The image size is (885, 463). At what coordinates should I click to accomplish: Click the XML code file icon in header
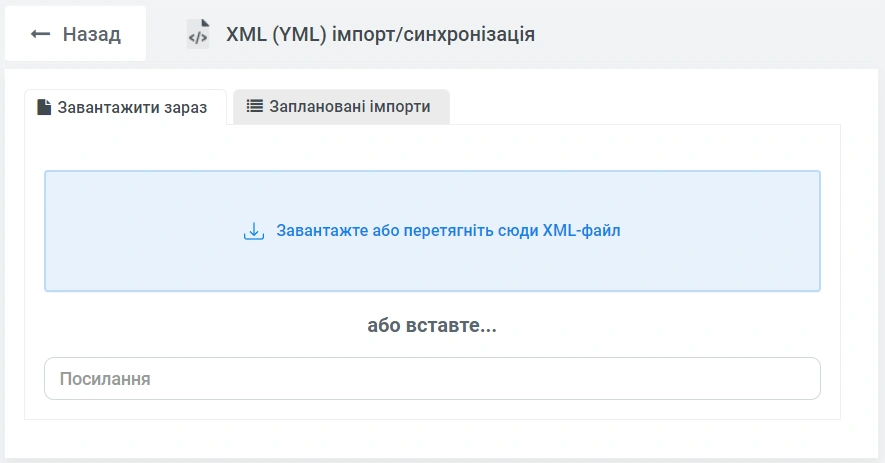point(198,34)
